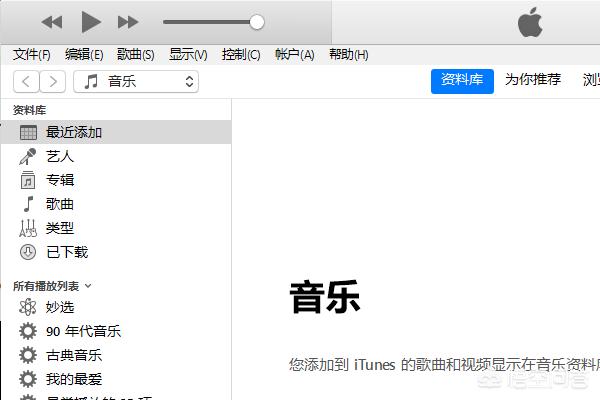The image size is (600, 400).
Task: Click the gear icon beside 90 年代音乐
Action: coord(28,331)
